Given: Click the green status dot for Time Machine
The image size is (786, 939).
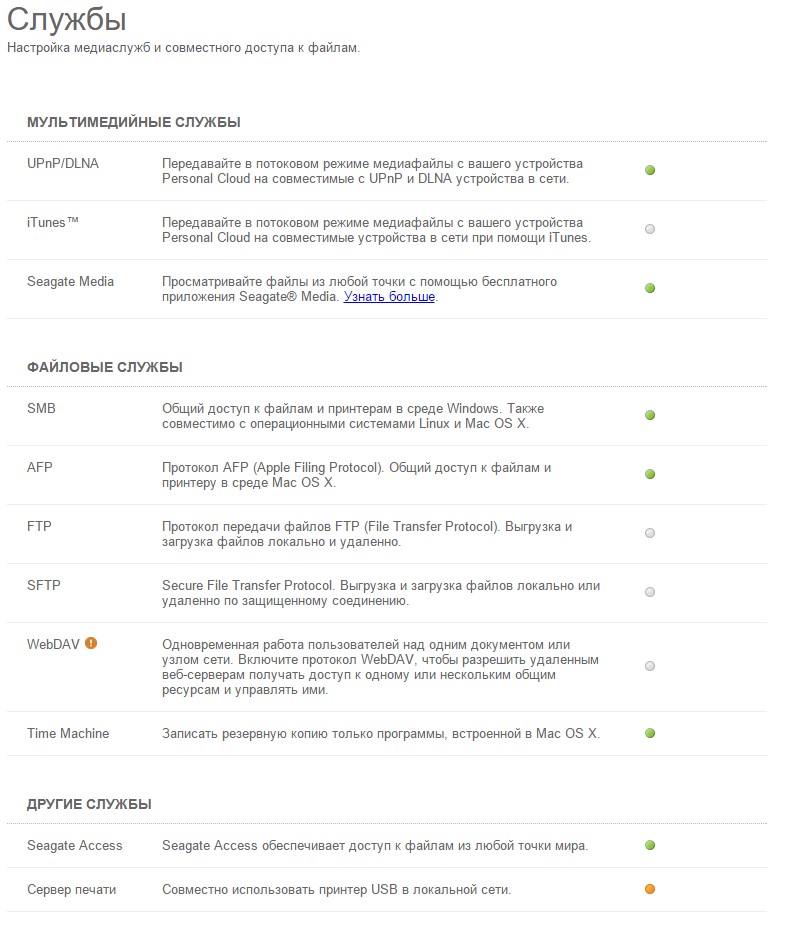Looking at the screenshot, I should (x=650, y=734).
